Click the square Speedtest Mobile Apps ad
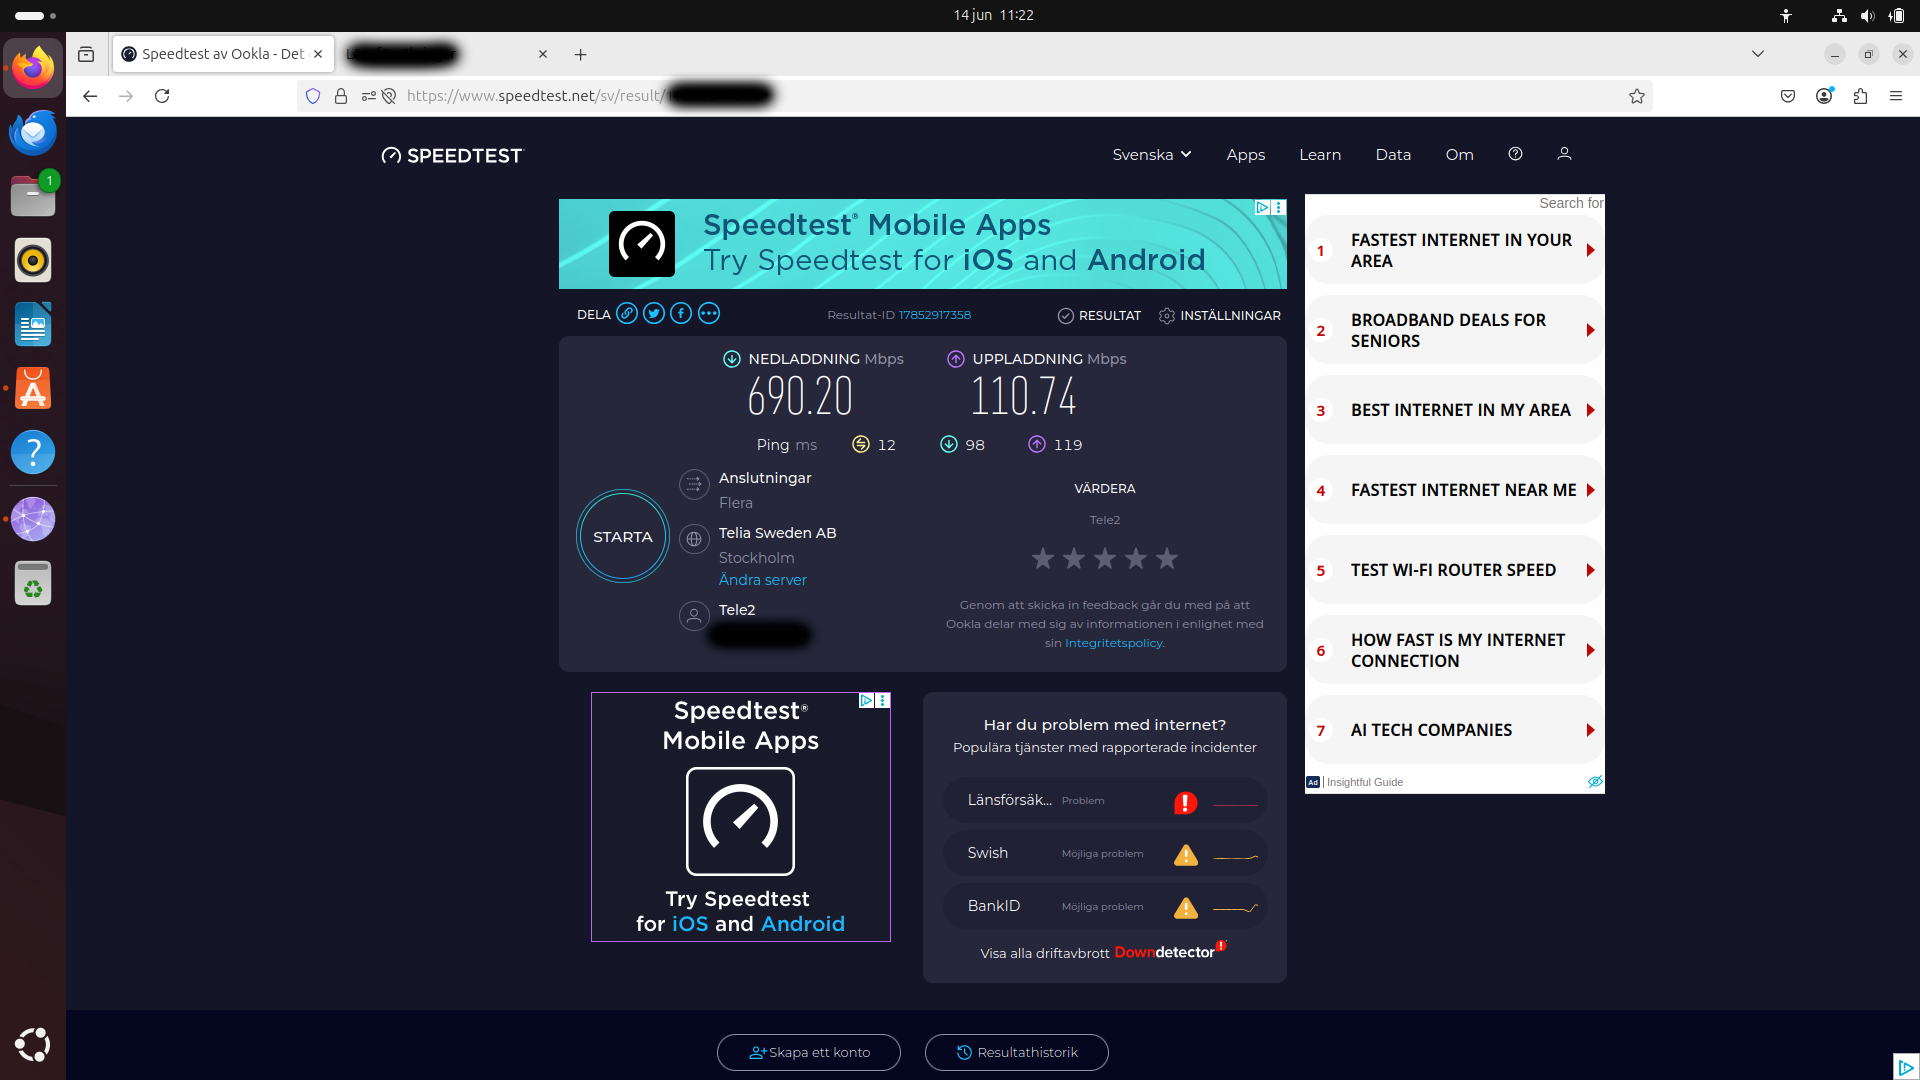Screen dimensions: 1920x1080 point(741,817)
